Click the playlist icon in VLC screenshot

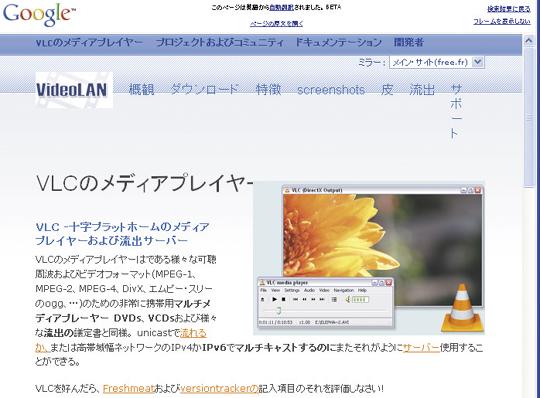(334, 299)
